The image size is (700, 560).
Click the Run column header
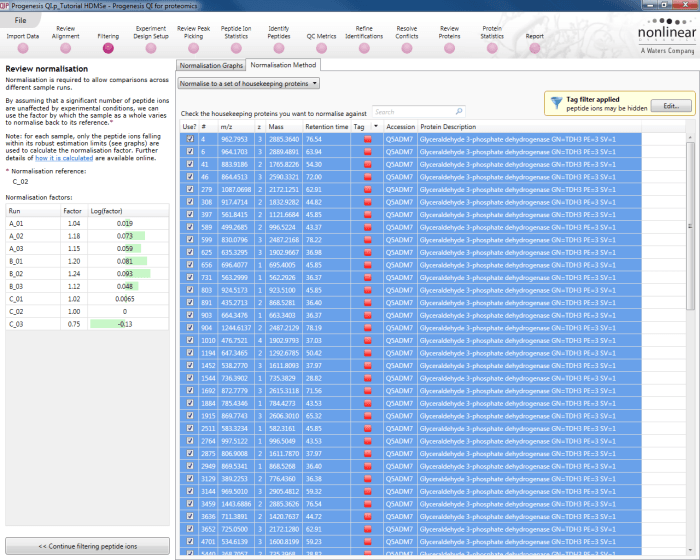[33, 211]
